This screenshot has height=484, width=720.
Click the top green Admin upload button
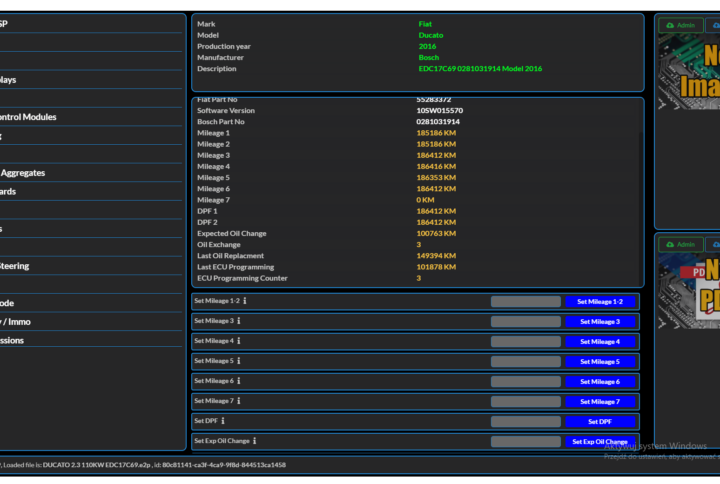(680, 25)
